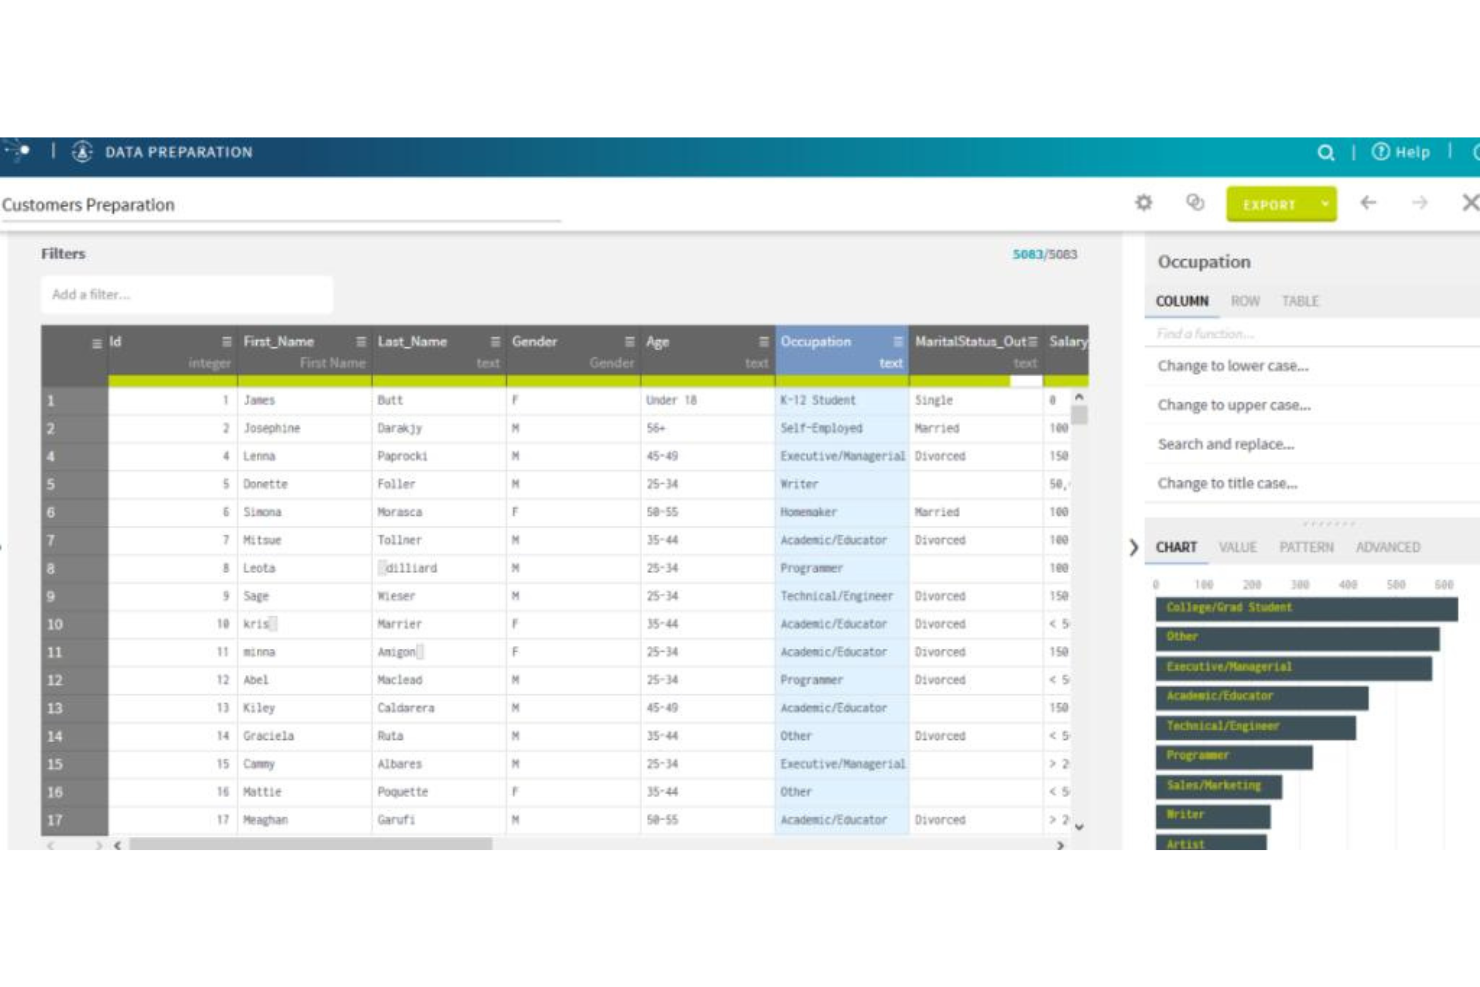
Task: Select the Homemaker occupation cell
Action: 841,512
